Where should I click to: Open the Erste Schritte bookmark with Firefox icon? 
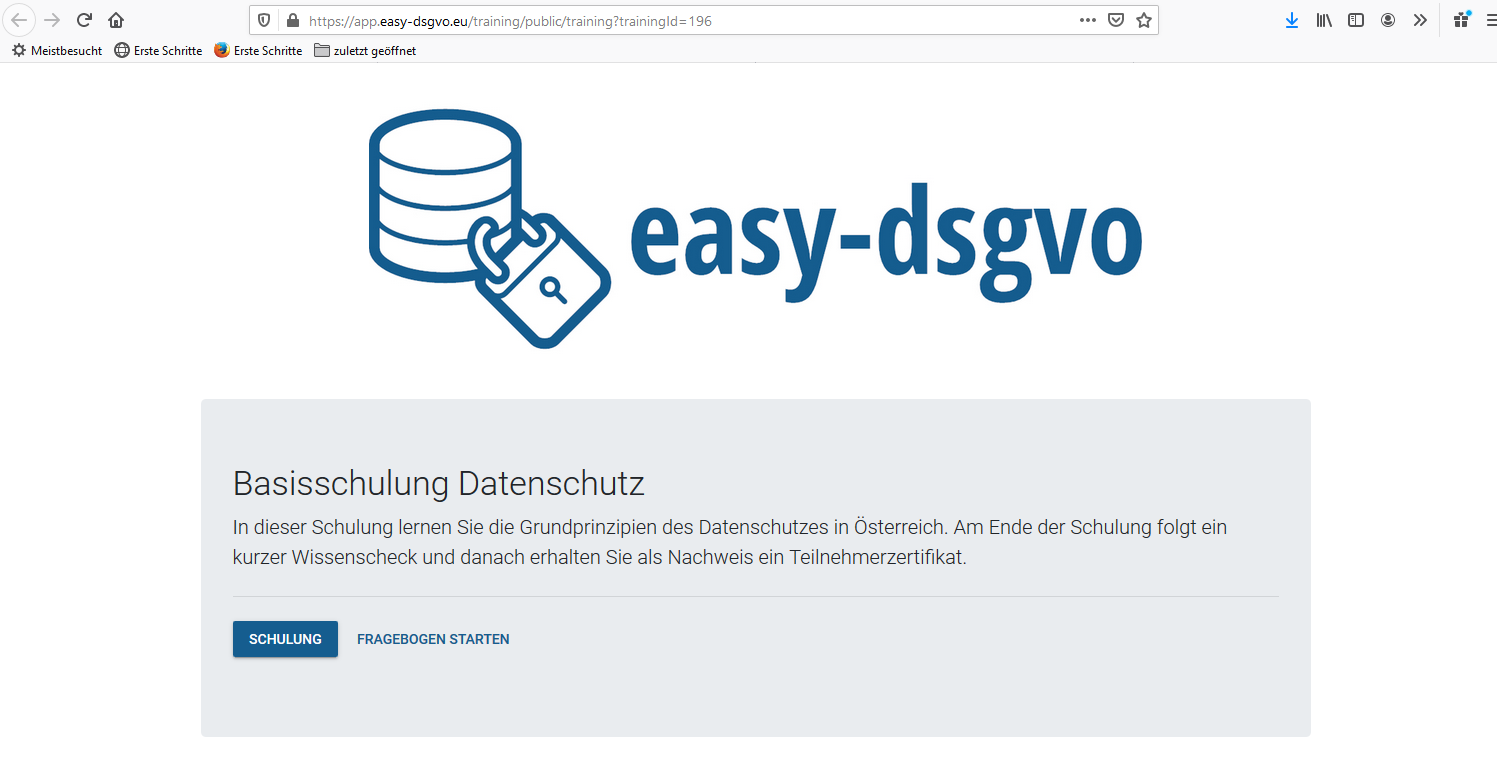[258, 50]
